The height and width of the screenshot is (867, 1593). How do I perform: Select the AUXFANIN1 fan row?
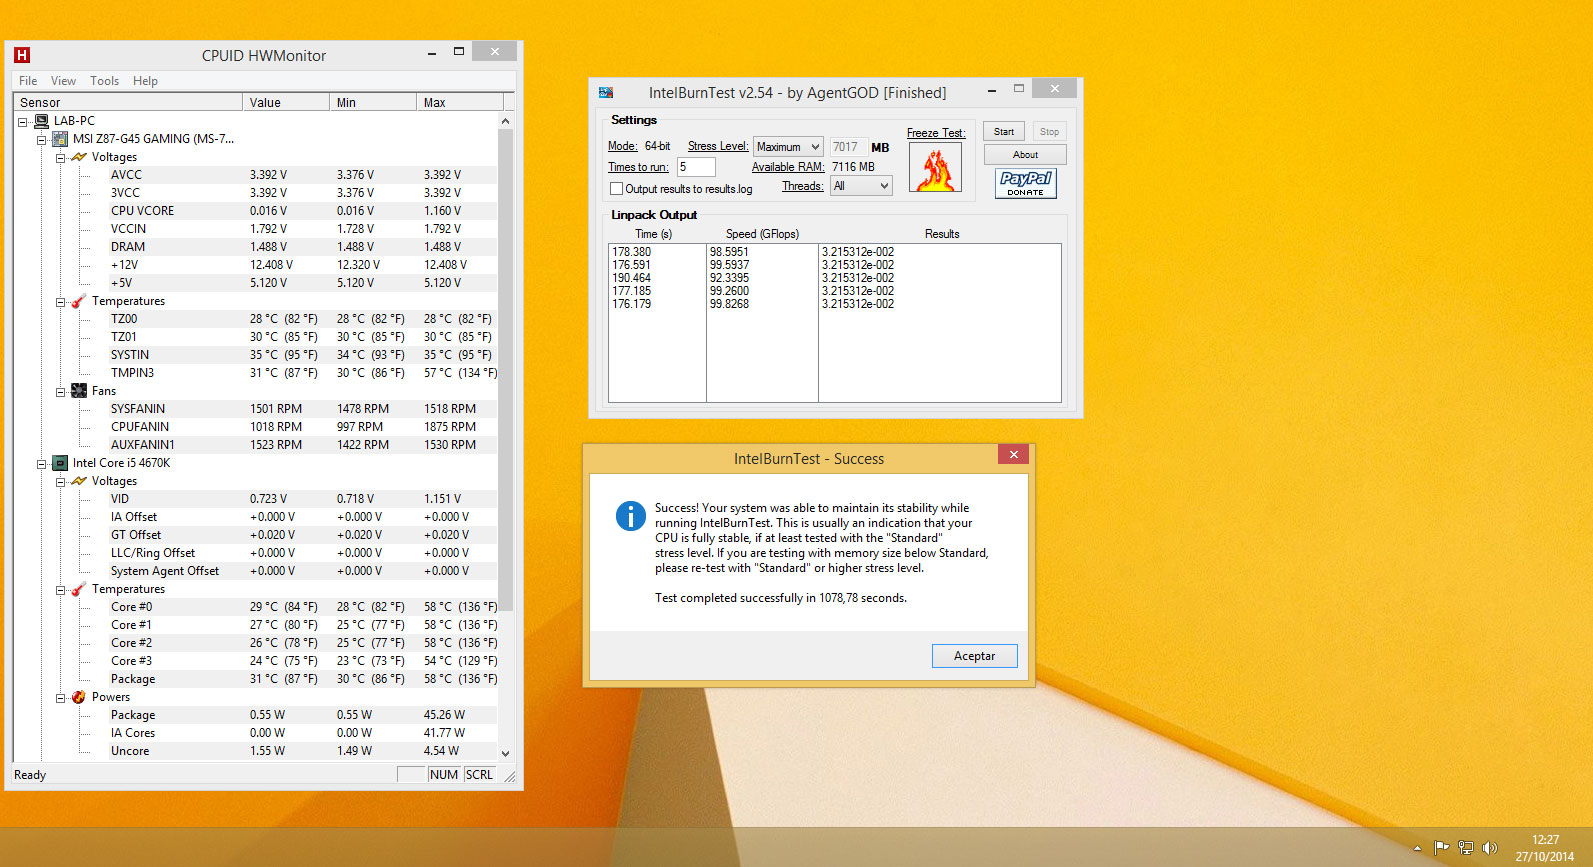[303, 445]
